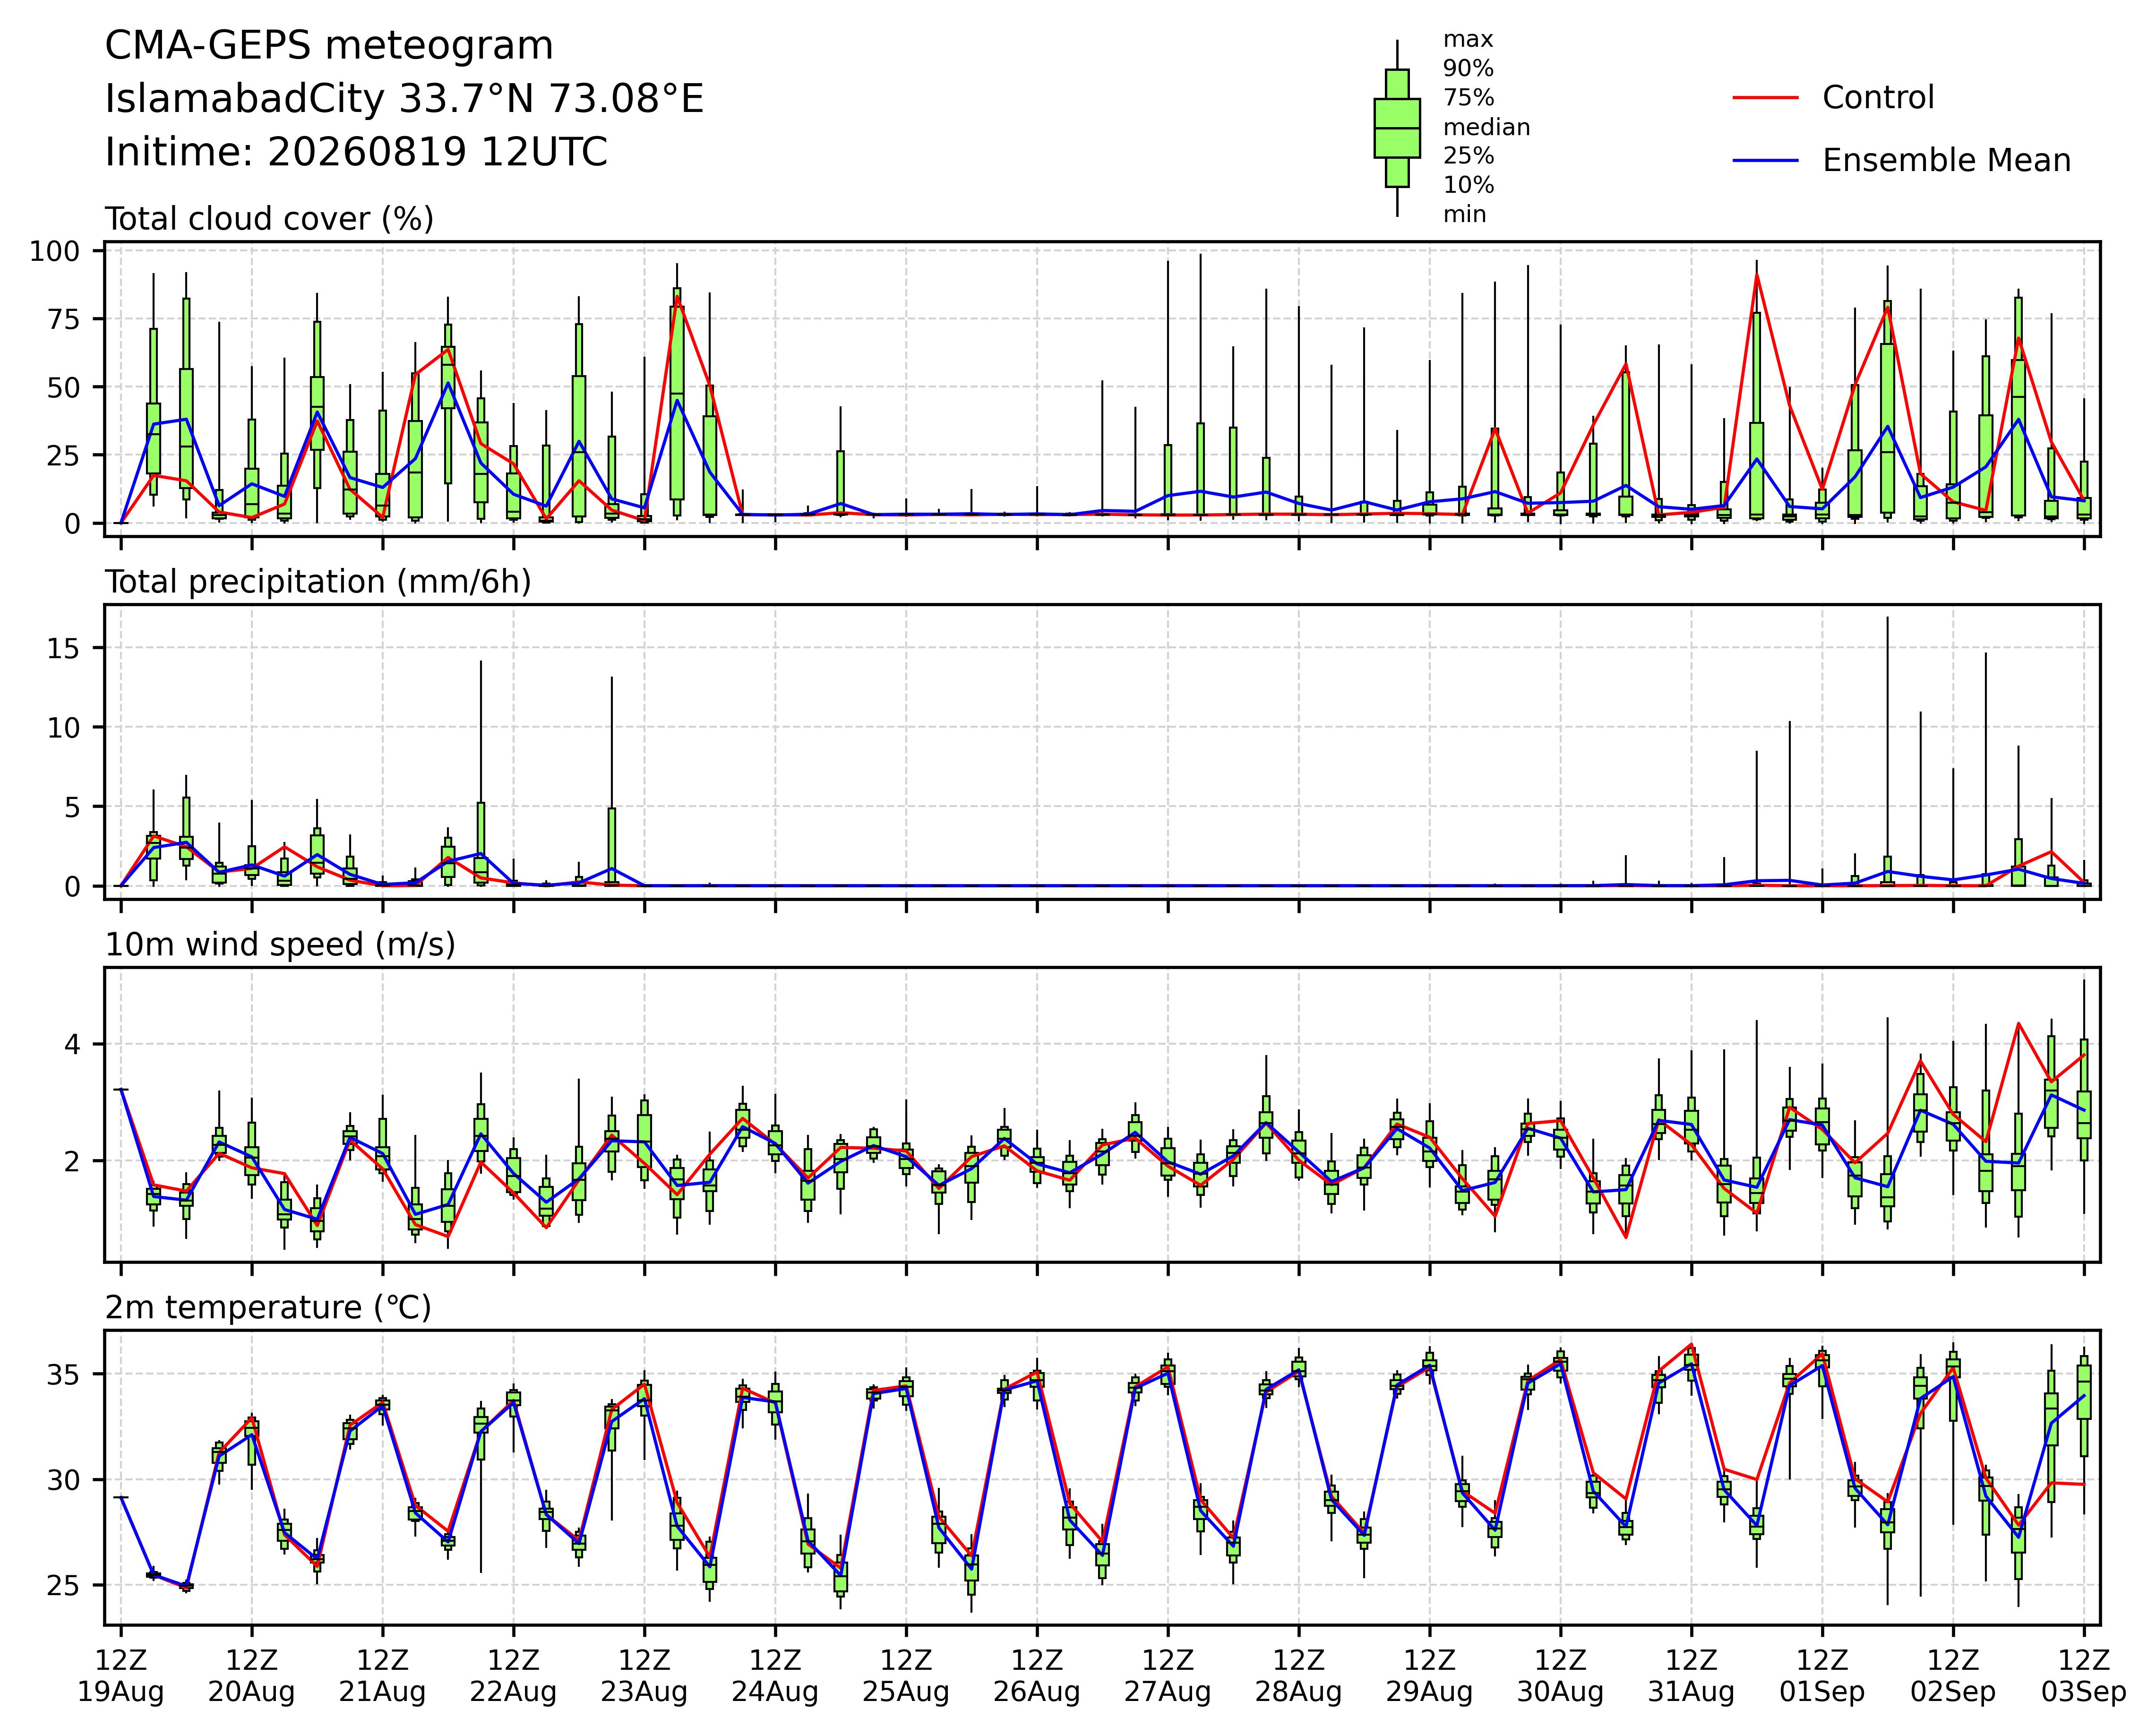The height and width of the screenshot is (1735, 2156).
Task: Select the 2m temperature (℃) panel title
Action: coord(268,1308)
